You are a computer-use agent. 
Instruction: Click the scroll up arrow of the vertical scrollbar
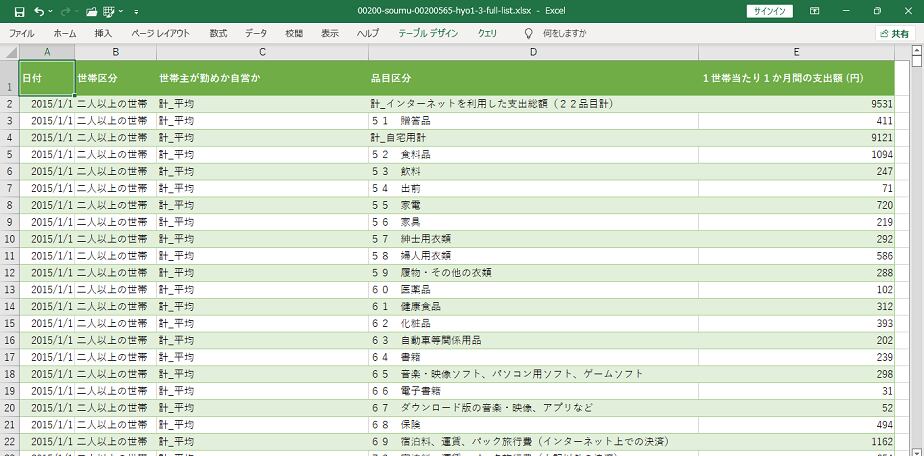click(916, 49)
